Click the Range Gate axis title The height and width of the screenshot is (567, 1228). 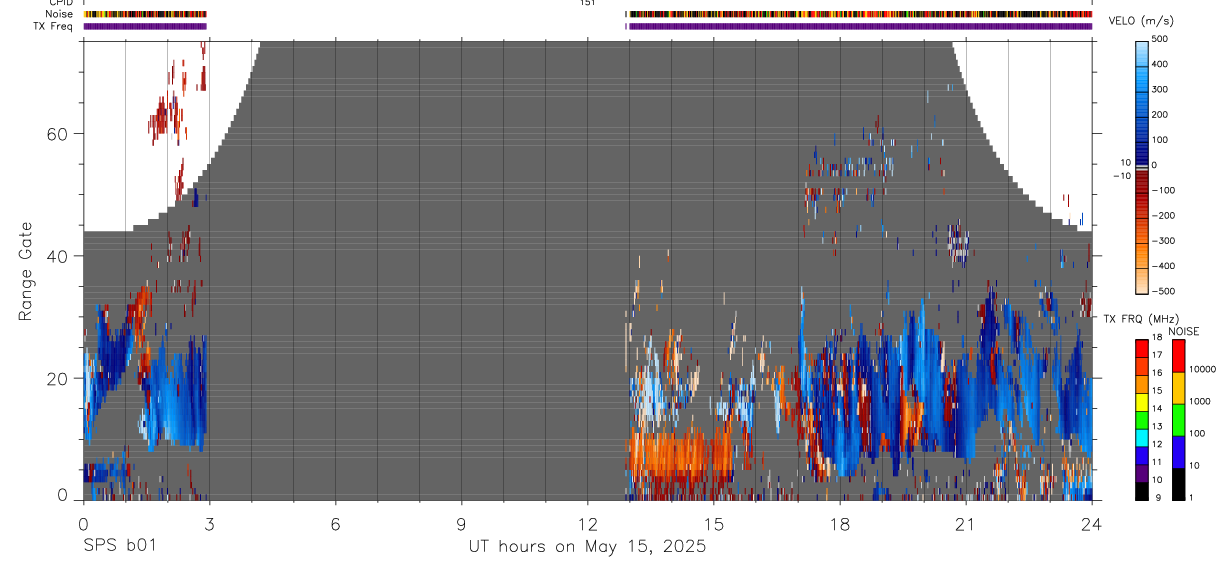pyautogui.click(x=26, y=271)
